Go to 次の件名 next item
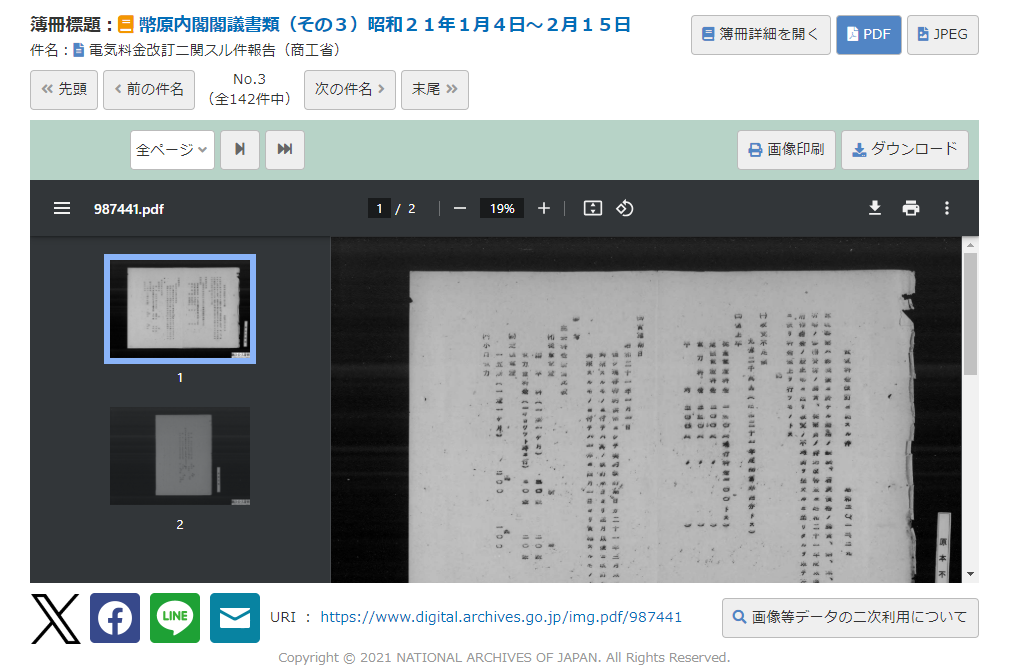This screenshot has height=668, width=1009. click(x=349, y=90)
